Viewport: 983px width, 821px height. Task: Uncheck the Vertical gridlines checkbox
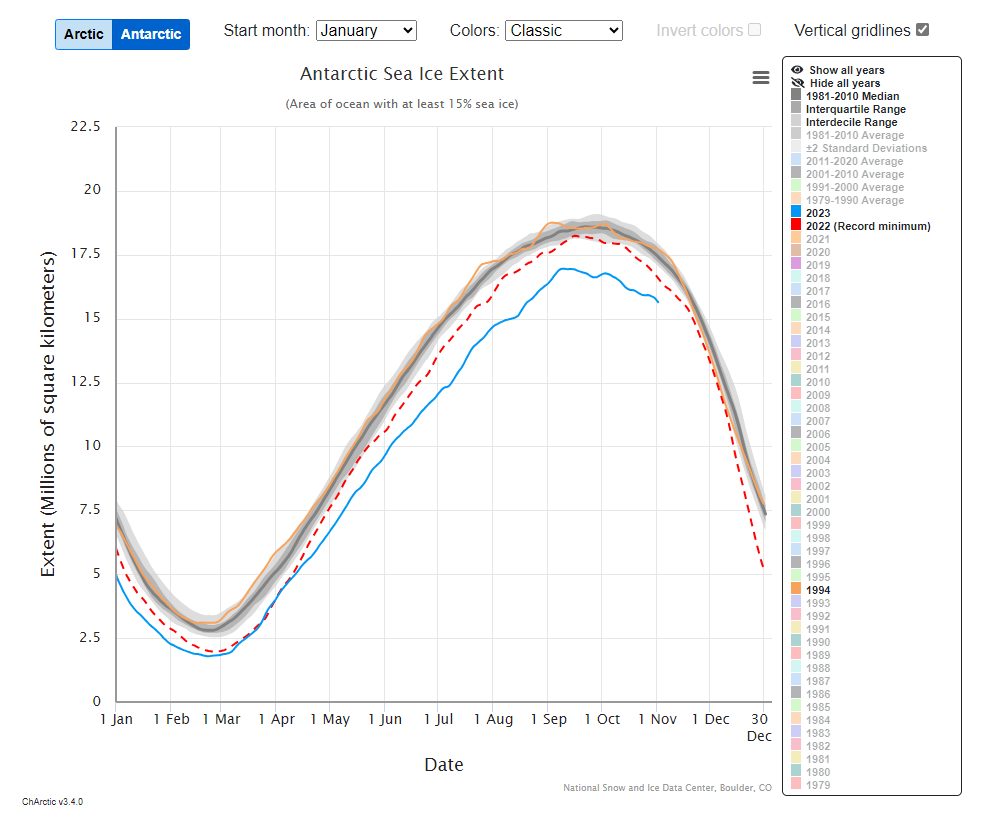coord(922,30)
